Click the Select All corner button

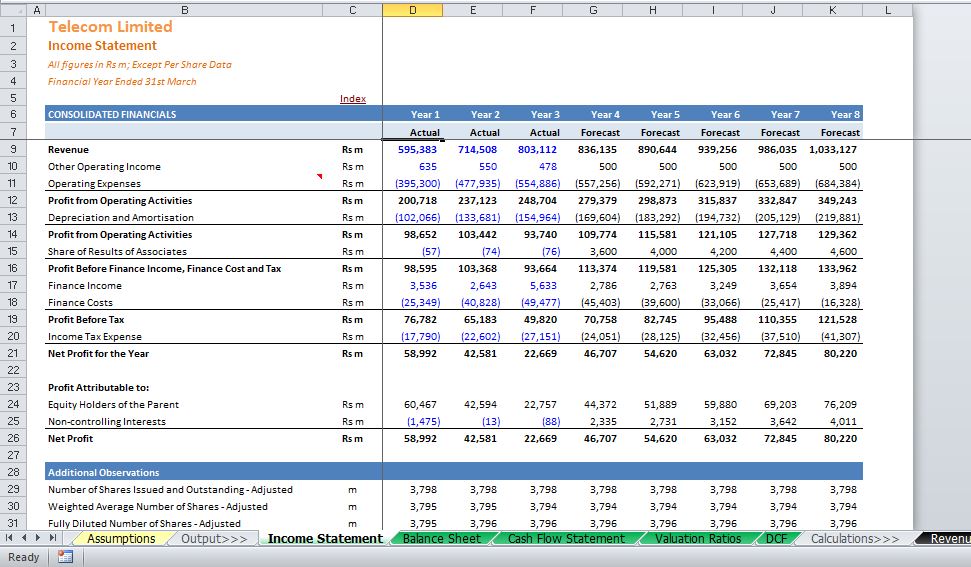[x=14, y=10]
